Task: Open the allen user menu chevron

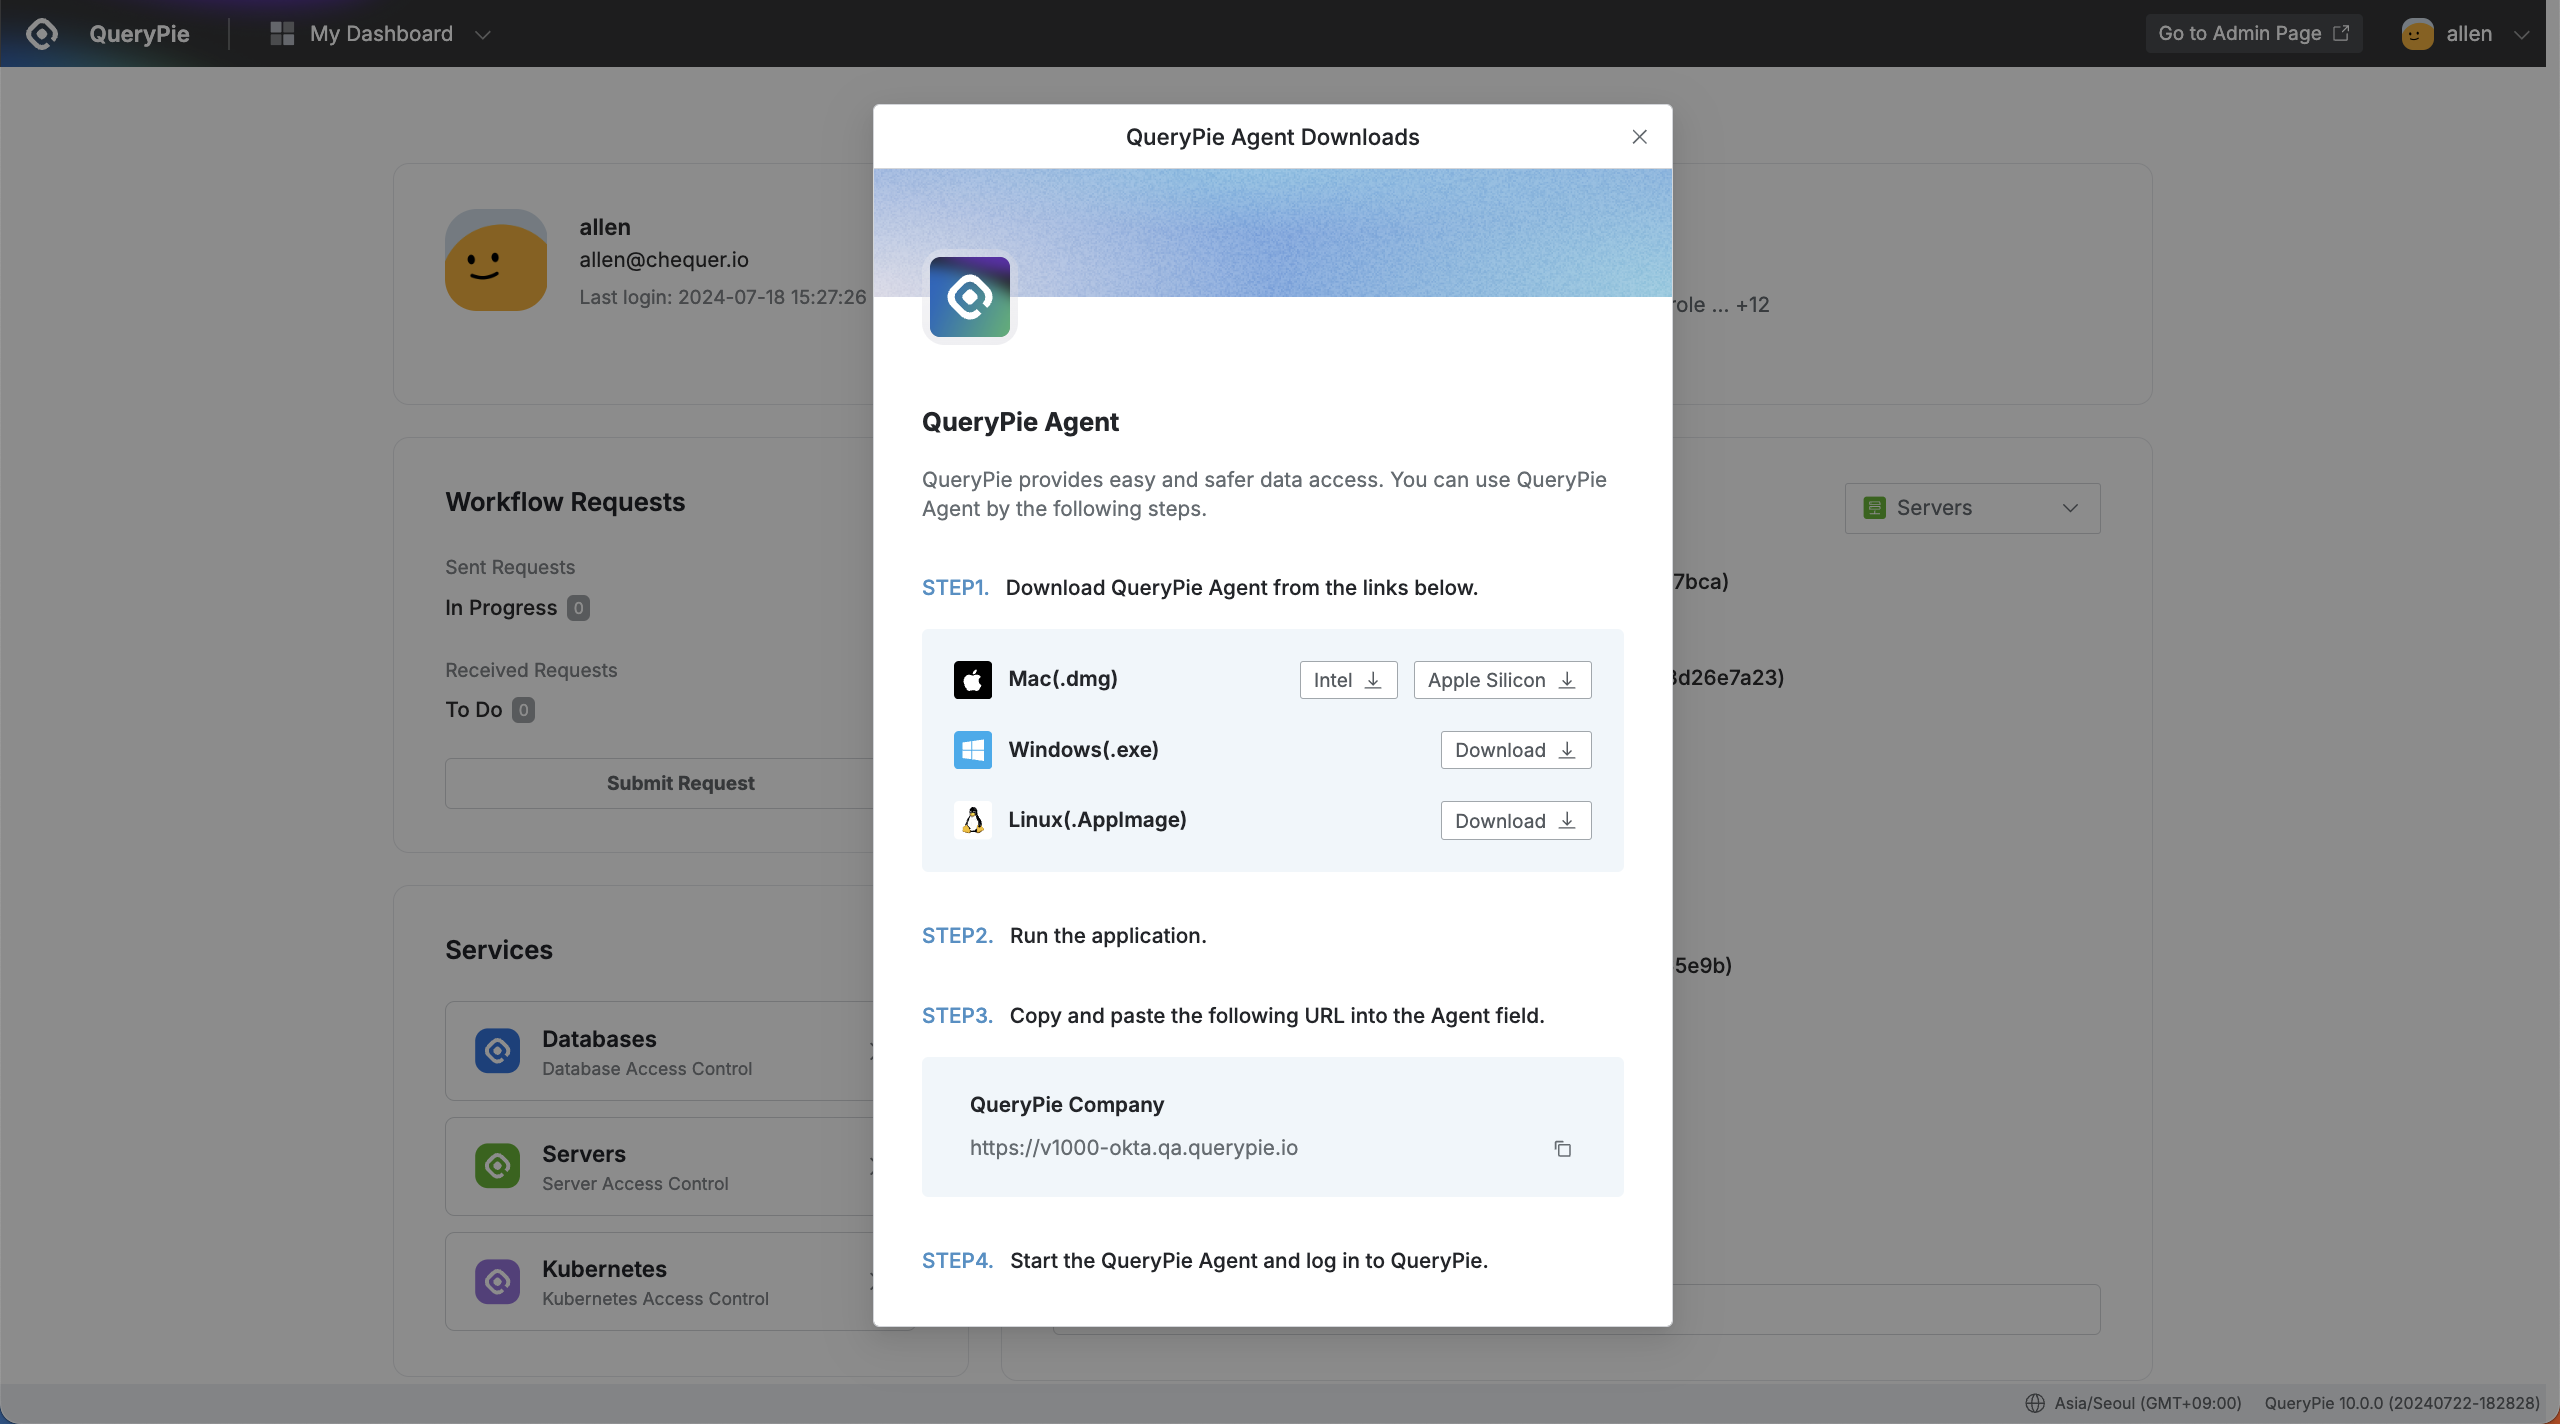Action: [2521, 34]
